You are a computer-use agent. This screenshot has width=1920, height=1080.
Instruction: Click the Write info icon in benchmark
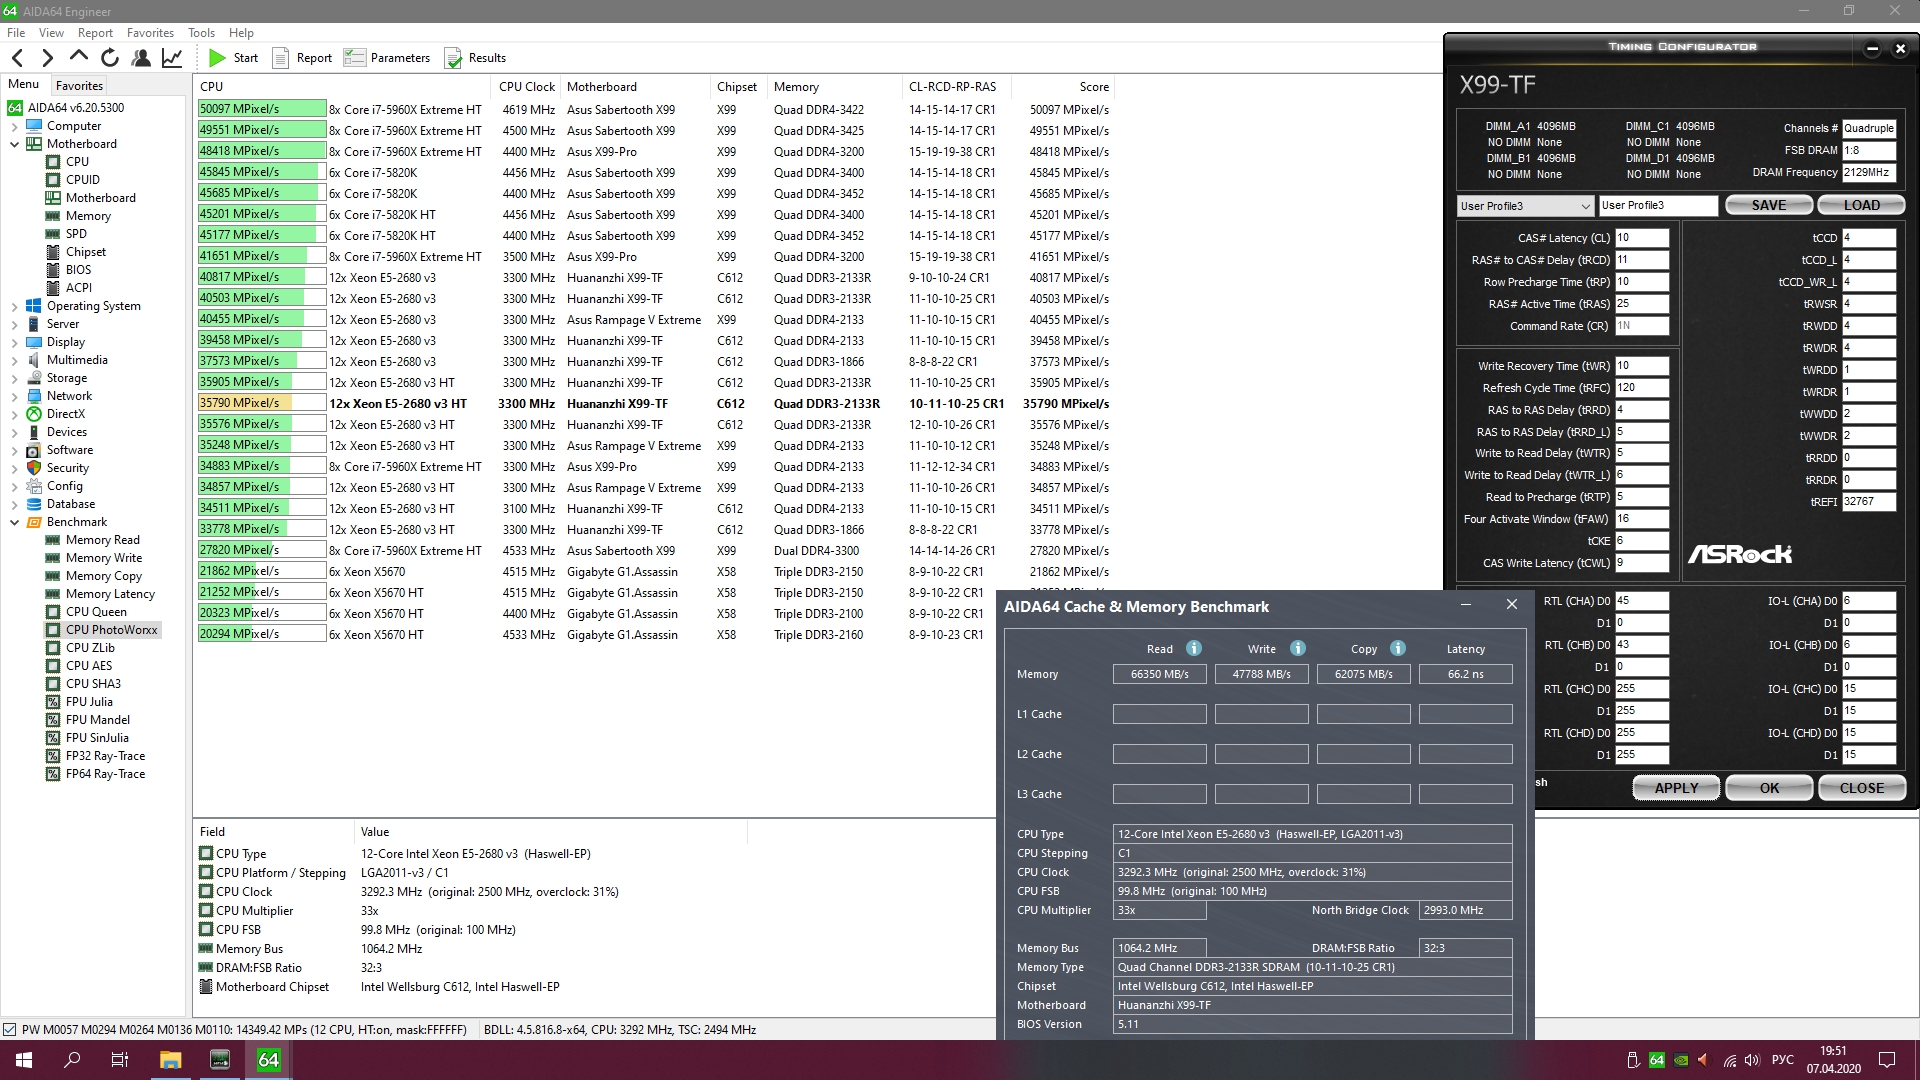pyautogui.click(x=1298, y=648)
